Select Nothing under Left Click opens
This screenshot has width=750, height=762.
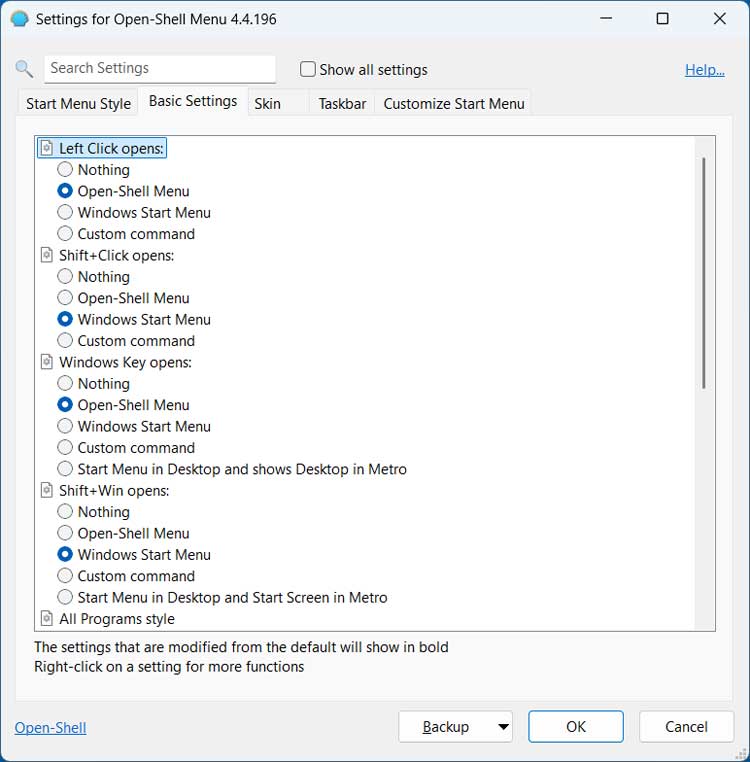[x=65, y=169]
